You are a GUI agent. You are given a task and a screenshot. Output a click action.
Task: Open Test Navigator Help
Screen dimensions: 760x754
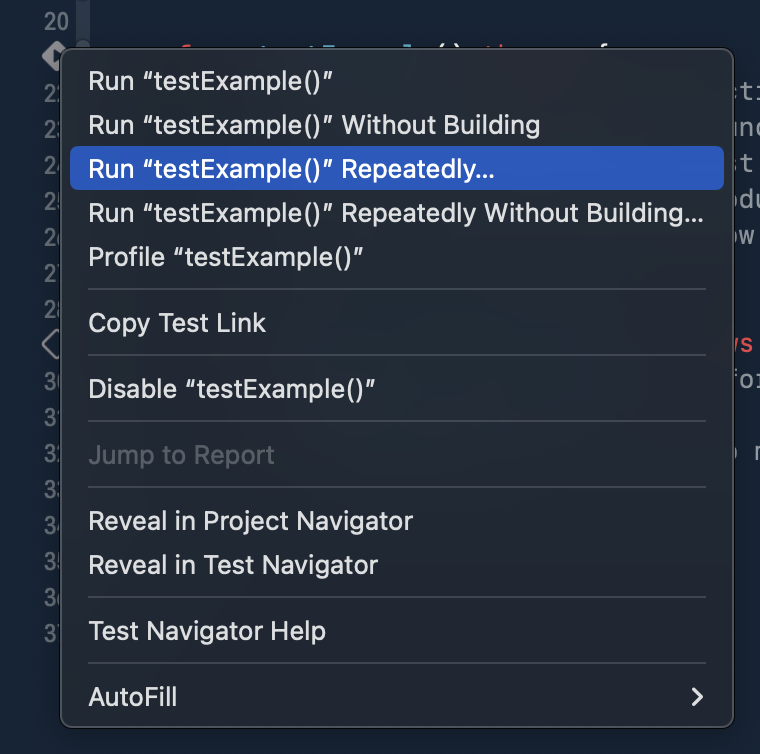pos(396,631)
